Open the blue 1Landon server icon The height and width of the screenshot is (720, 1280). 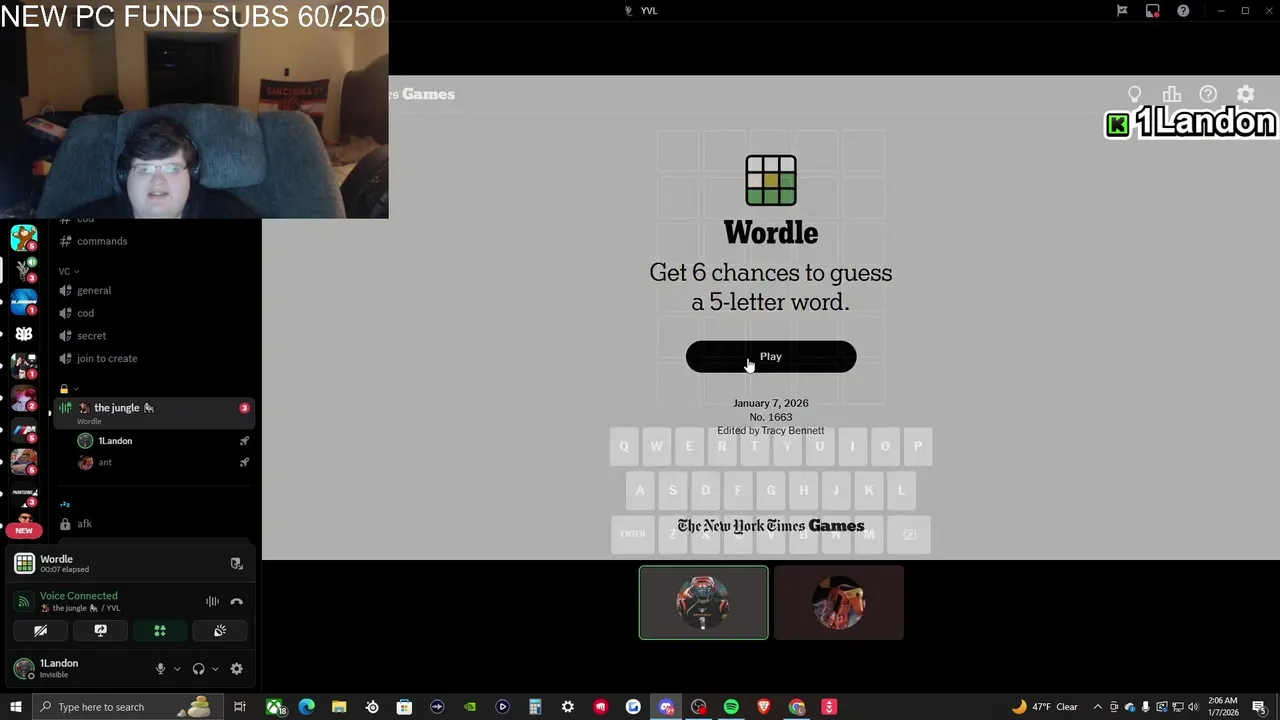point(24,302)
